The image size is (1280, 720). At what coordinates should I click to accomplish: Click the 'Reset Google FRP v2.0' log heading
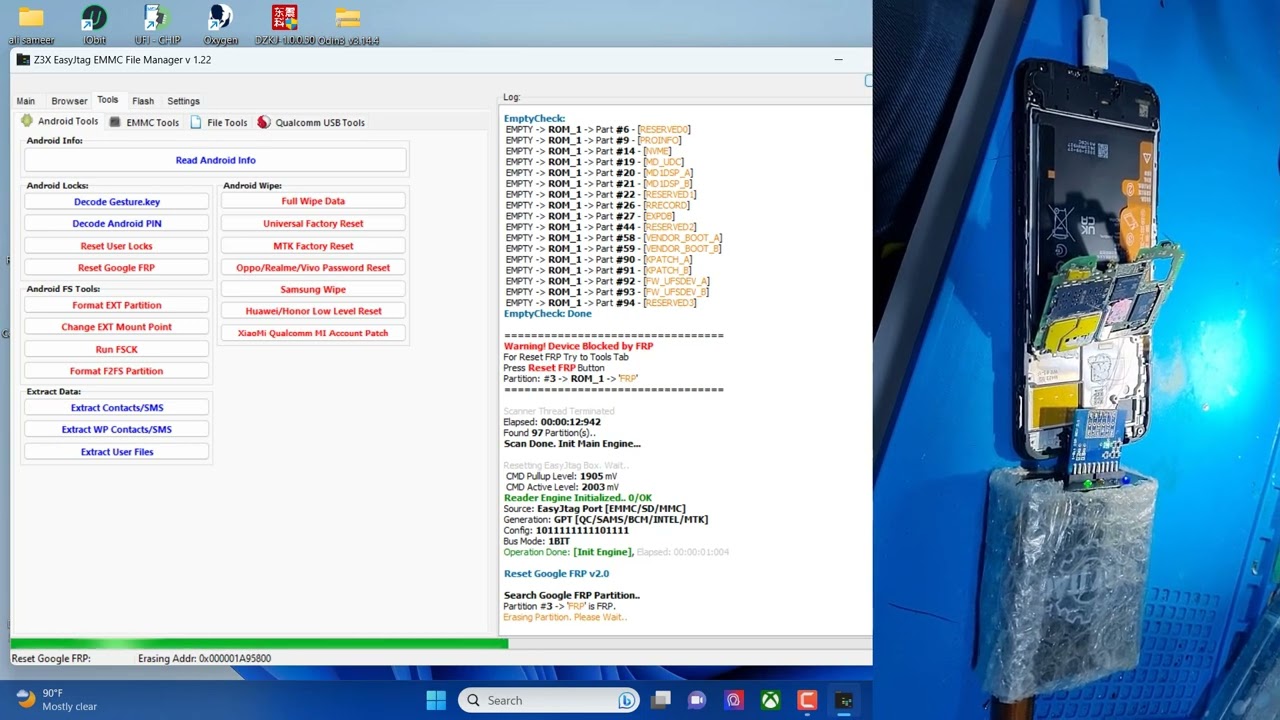click(x=556, y=574)
